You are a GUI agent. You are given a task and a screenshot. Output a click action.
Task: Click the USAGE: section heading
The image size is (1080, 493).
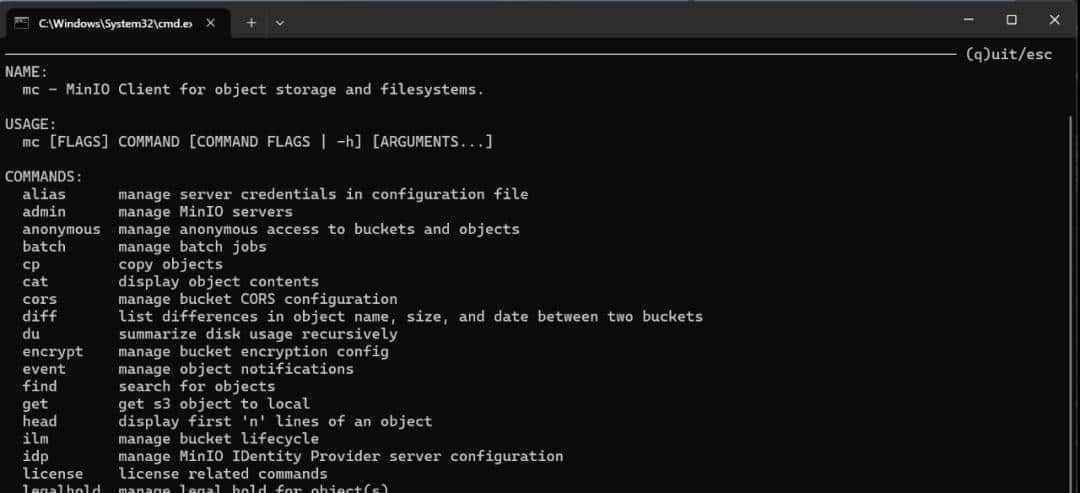tap(31, 124)
